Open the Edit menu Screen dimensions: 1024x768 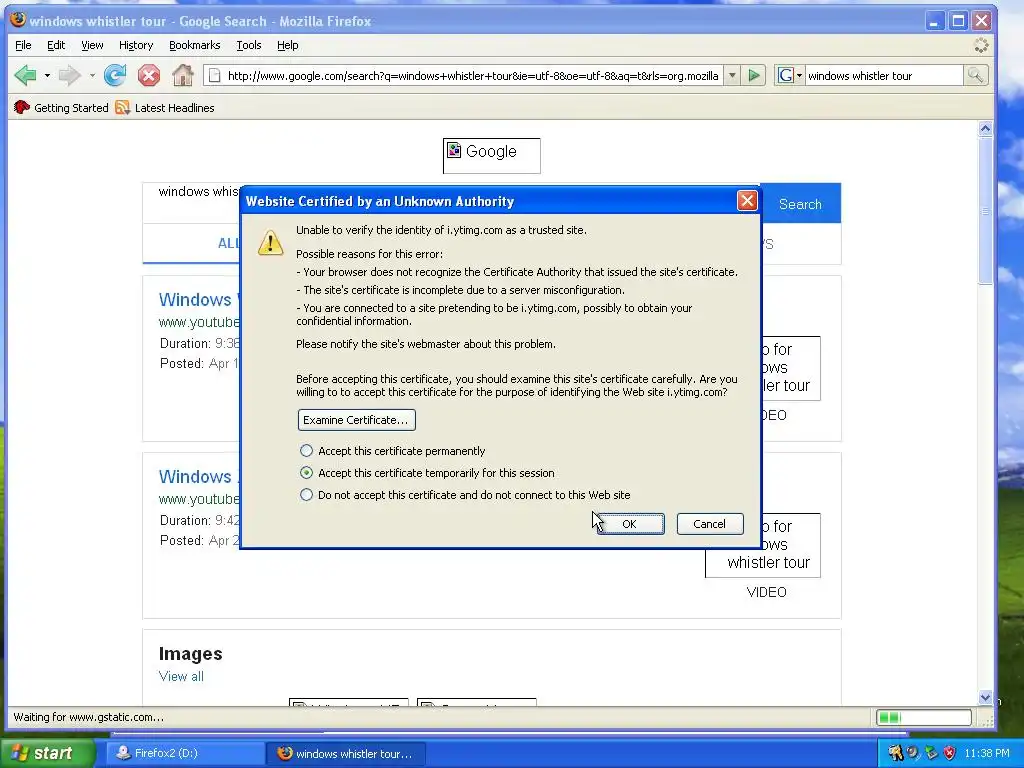pyautogui.click(x=56, y=45)
